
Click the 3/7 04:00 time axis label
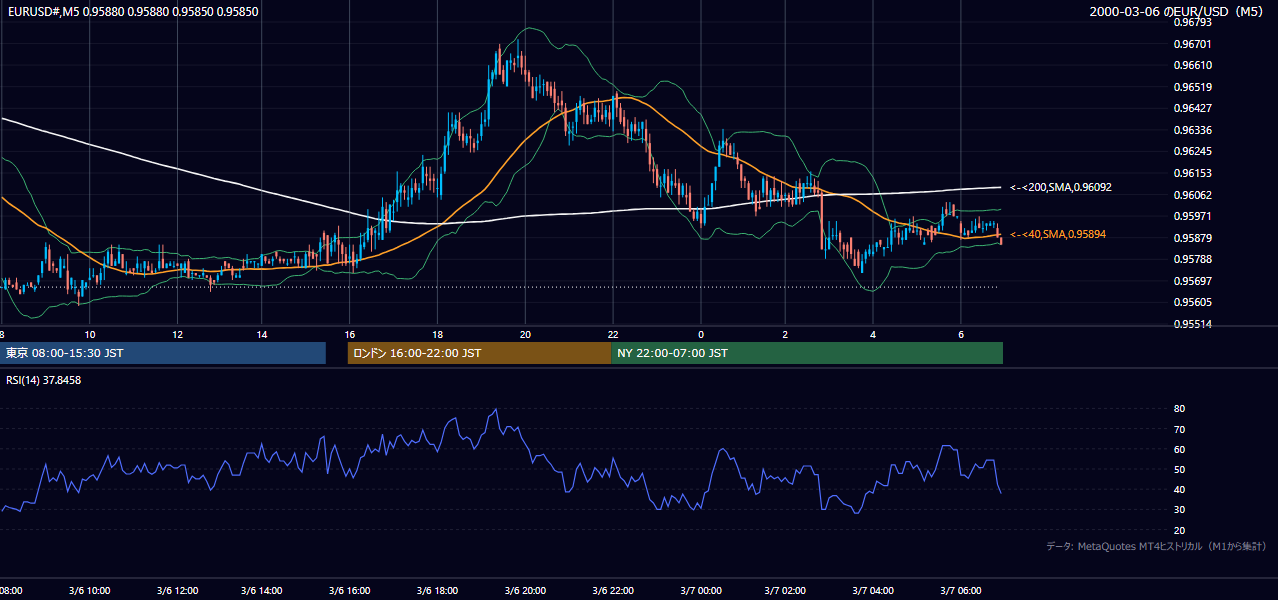click(873, 591)
